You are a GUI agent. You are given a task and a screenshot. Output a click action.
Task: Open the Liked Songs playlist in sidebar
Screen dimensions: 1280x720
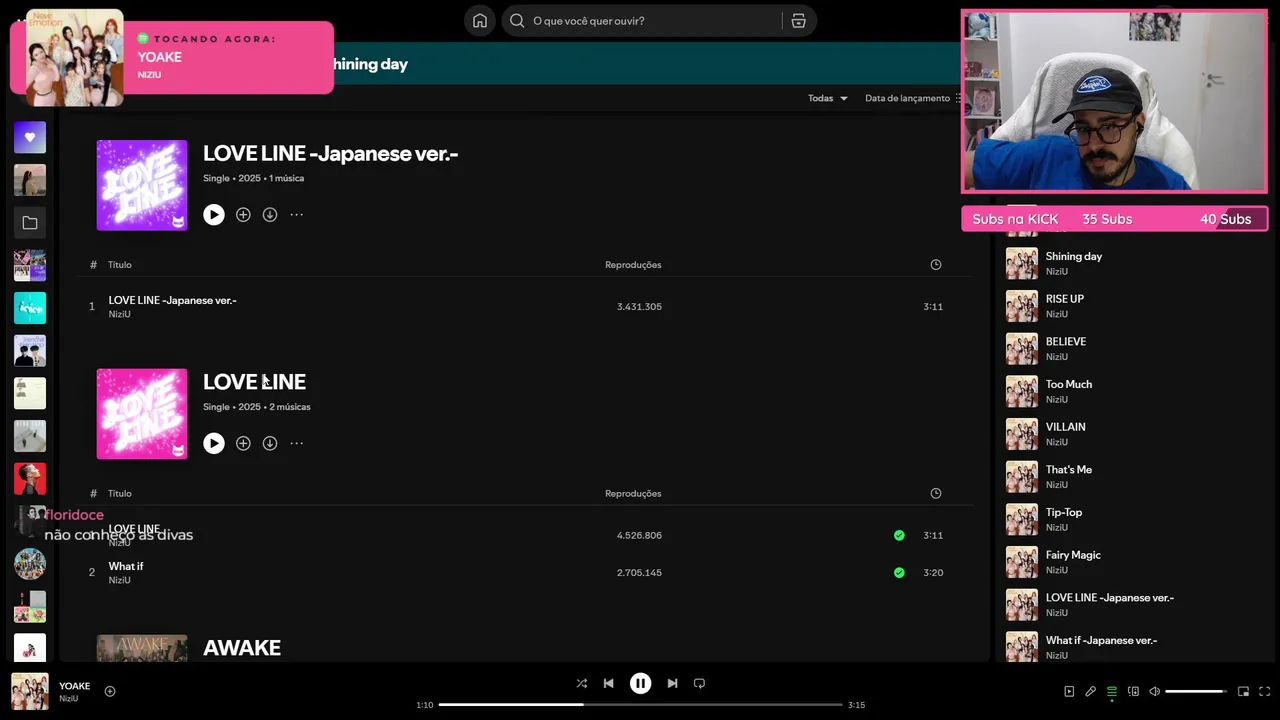(x=30, y=137)
